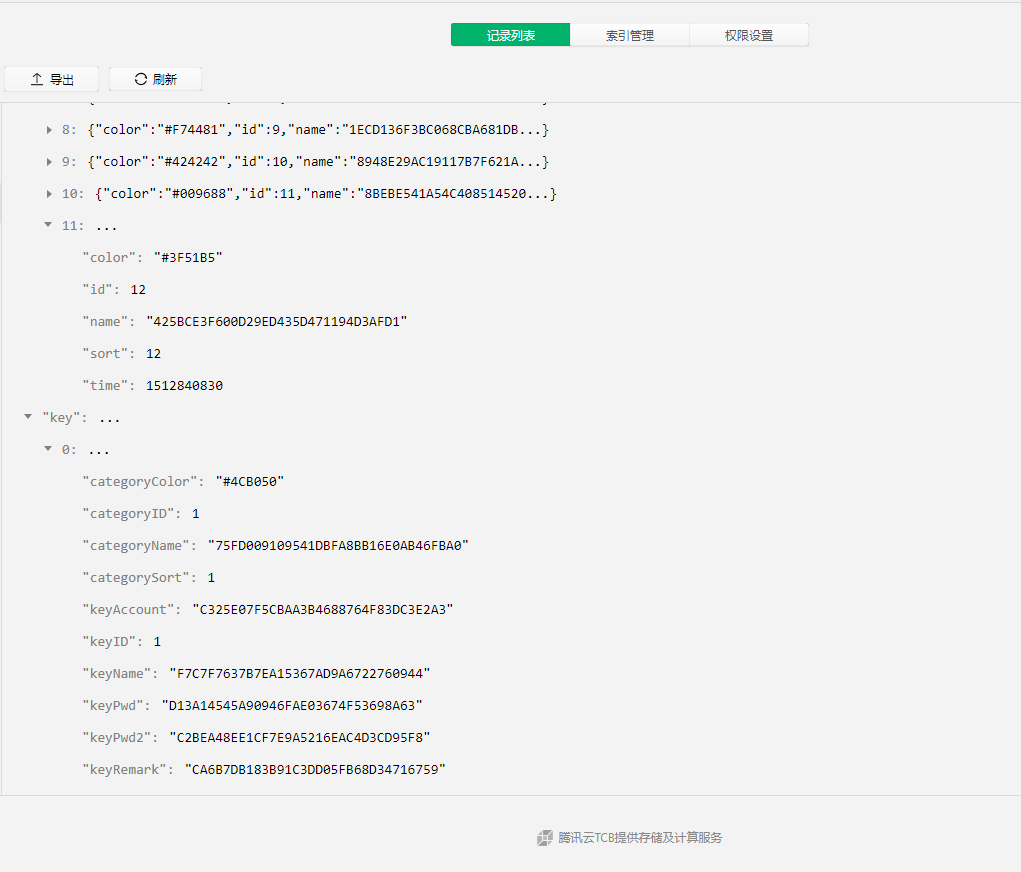Select categoryColor value "#4CB050"
Image resolution: width=1021 pixels, height=872 pixels.
point(250,482)
